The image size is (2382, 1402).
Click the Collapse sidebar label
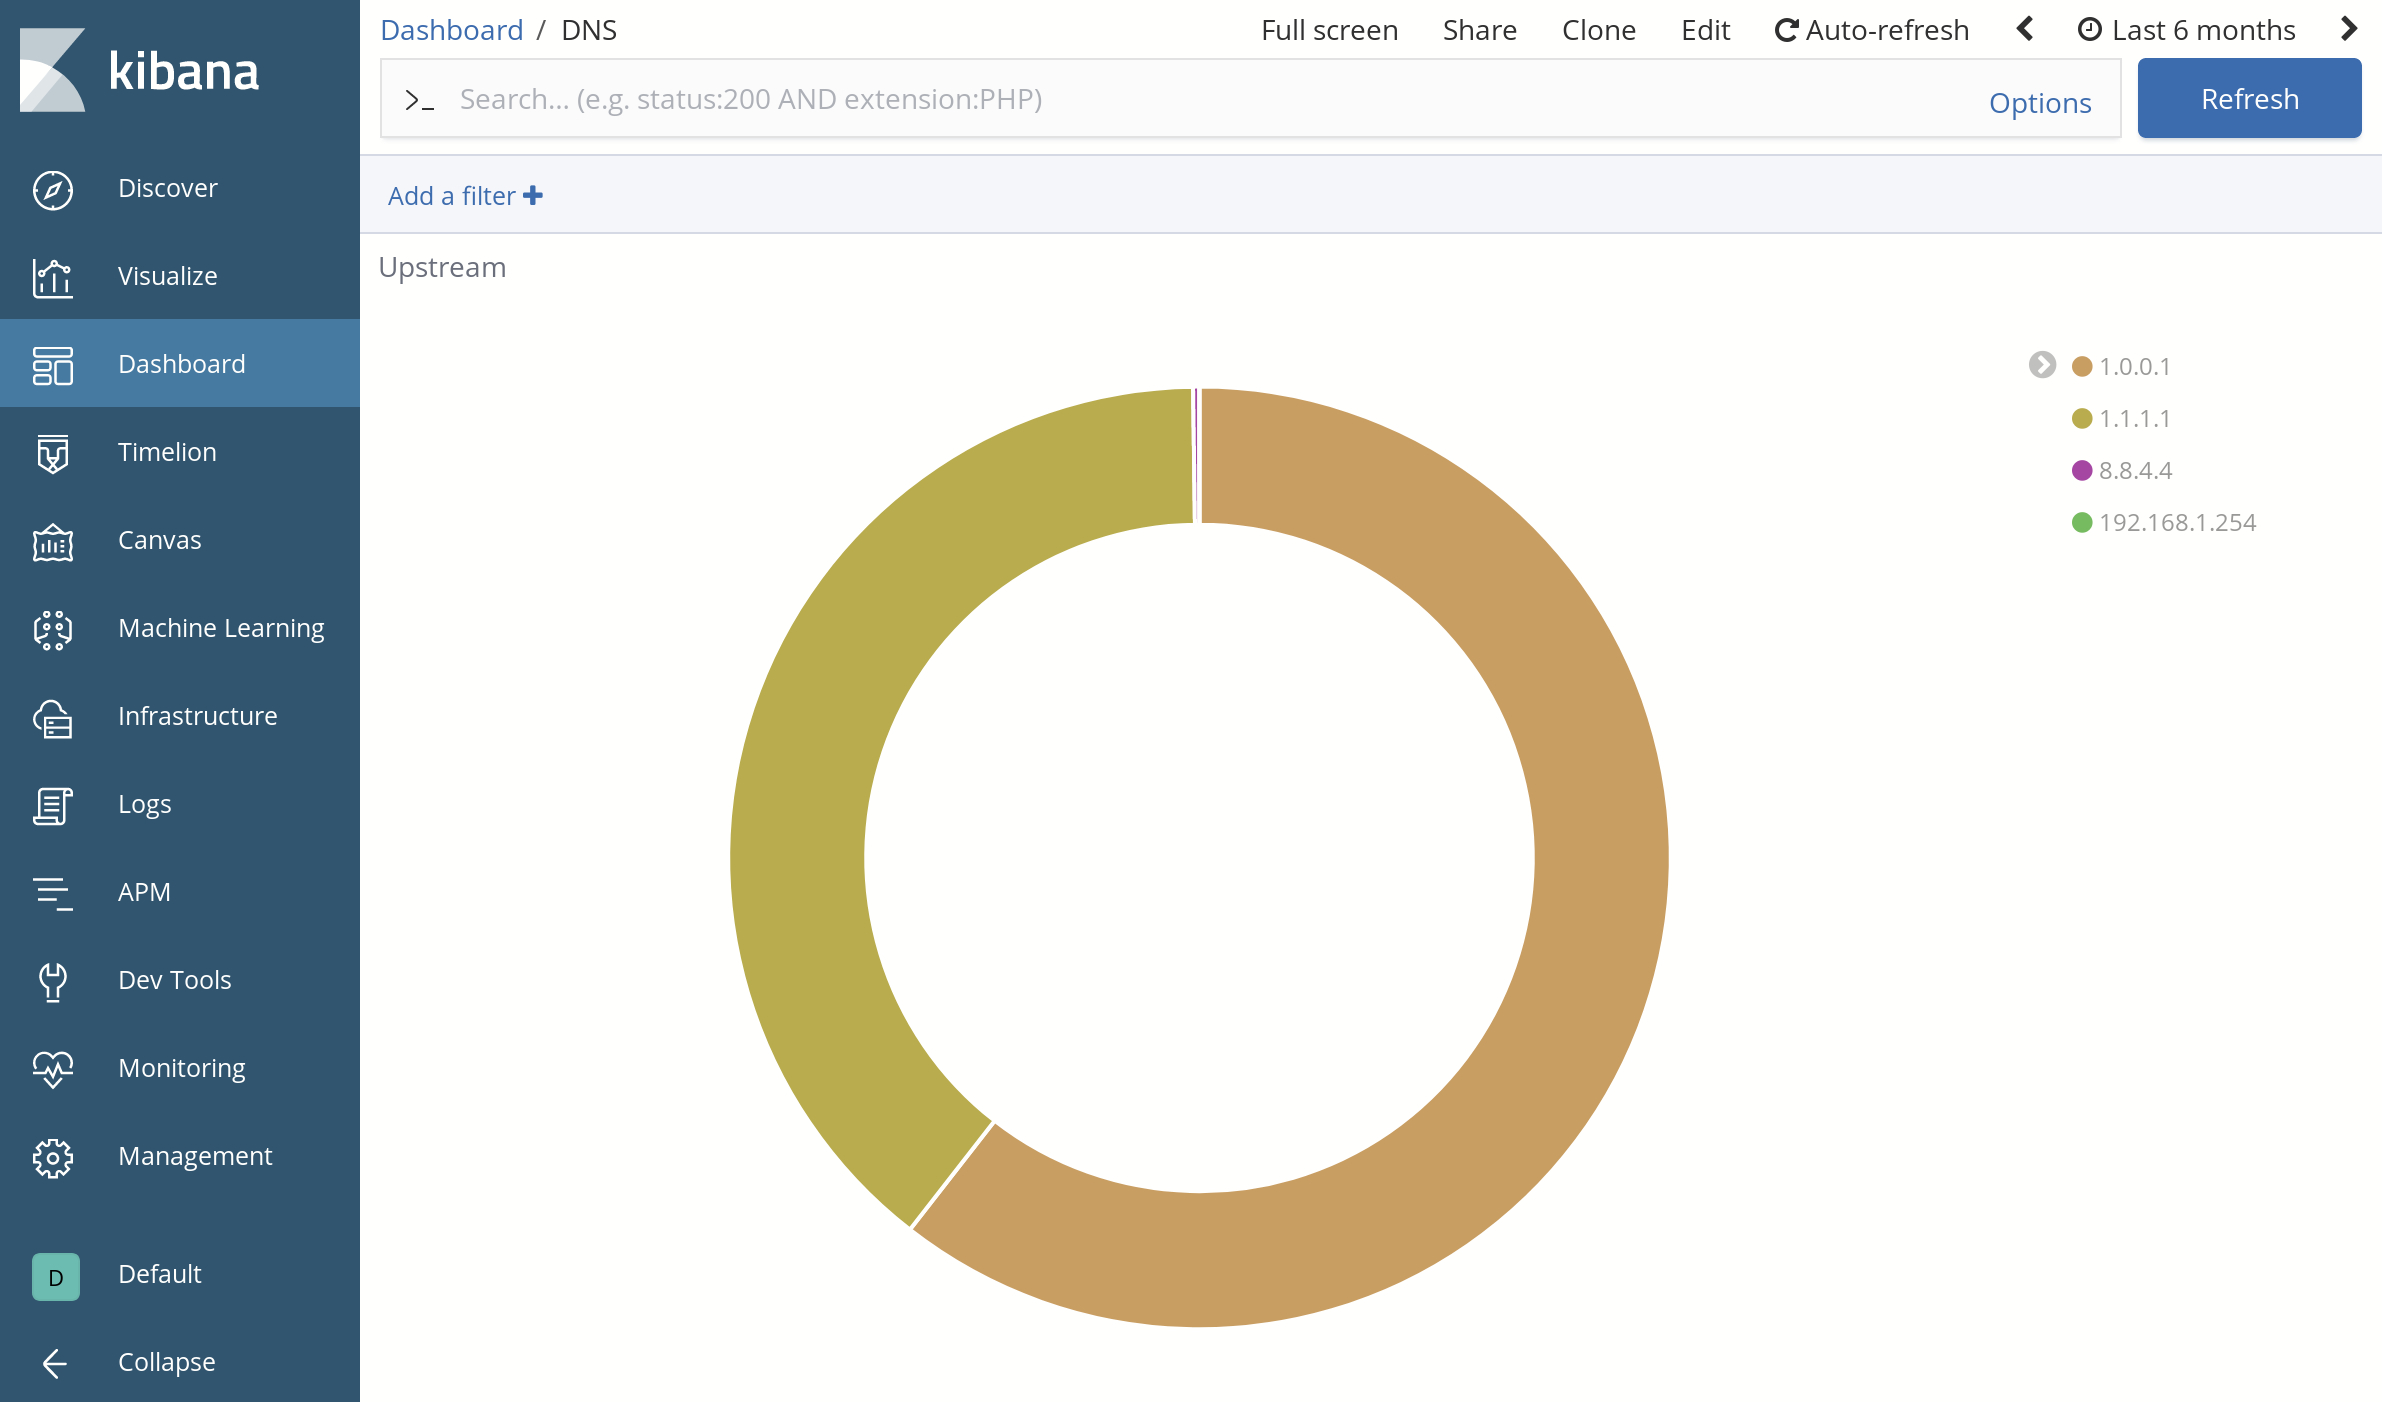pos(167,1362)
